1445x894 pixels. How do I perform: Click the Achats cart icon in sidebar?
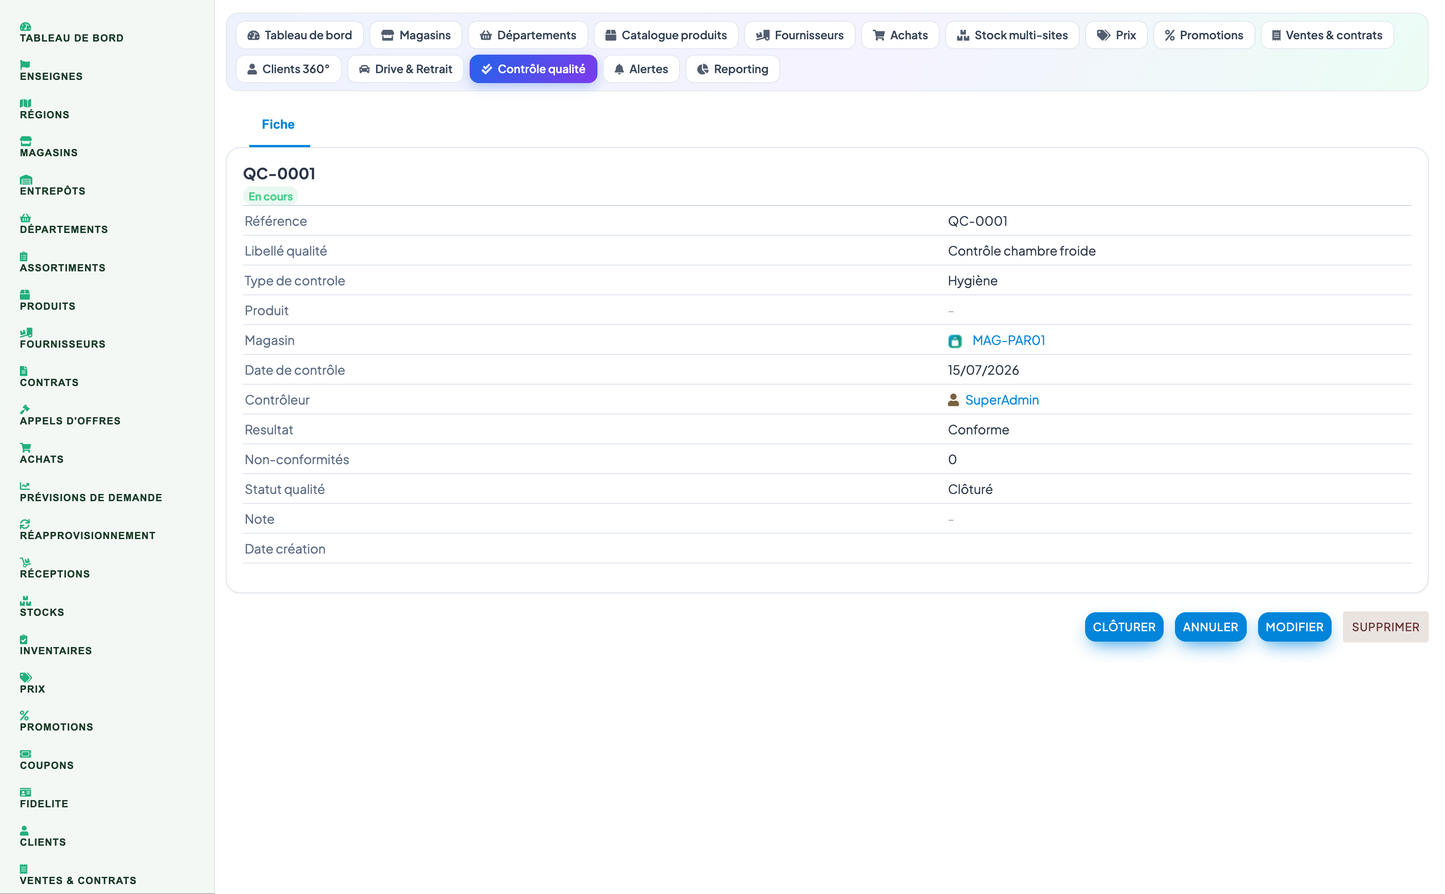tap(25, 447)
